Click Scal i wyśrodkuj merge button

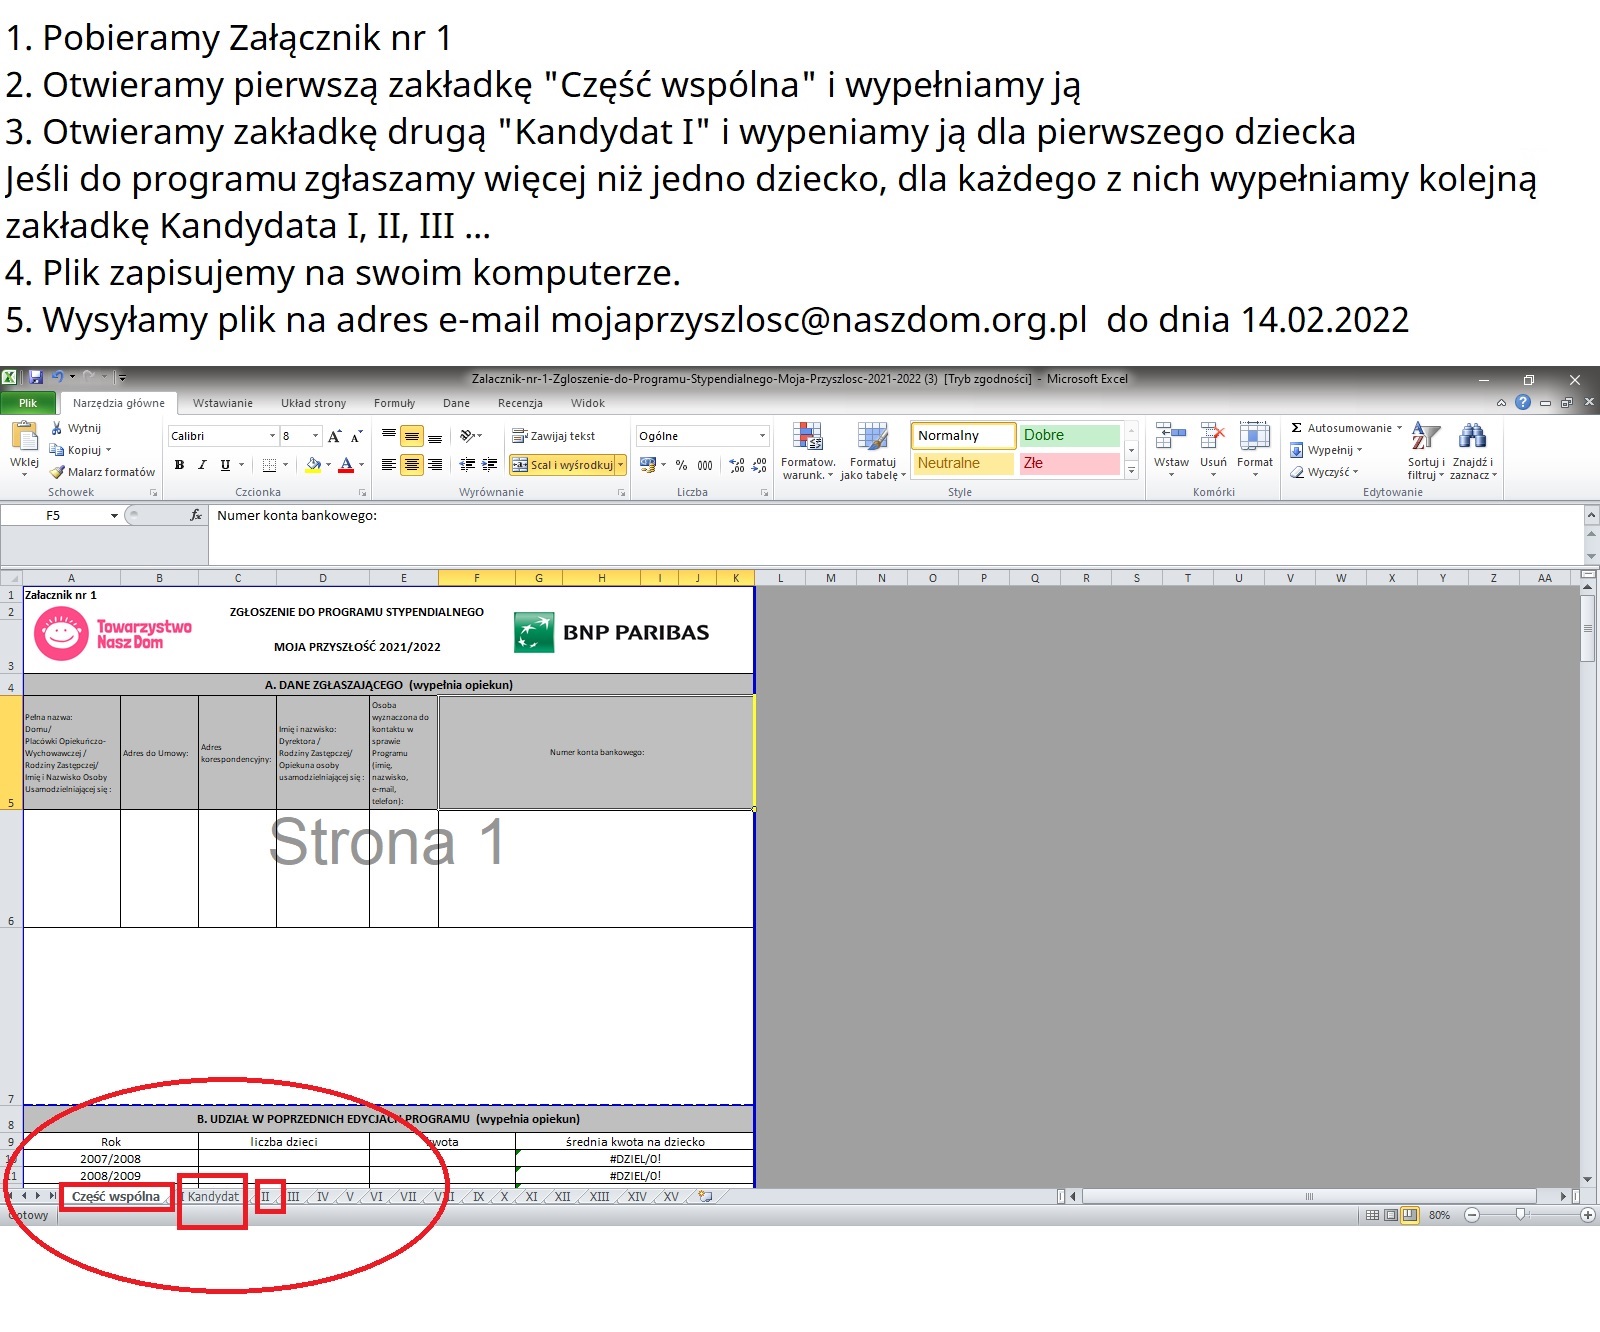(x=562, y=465)
